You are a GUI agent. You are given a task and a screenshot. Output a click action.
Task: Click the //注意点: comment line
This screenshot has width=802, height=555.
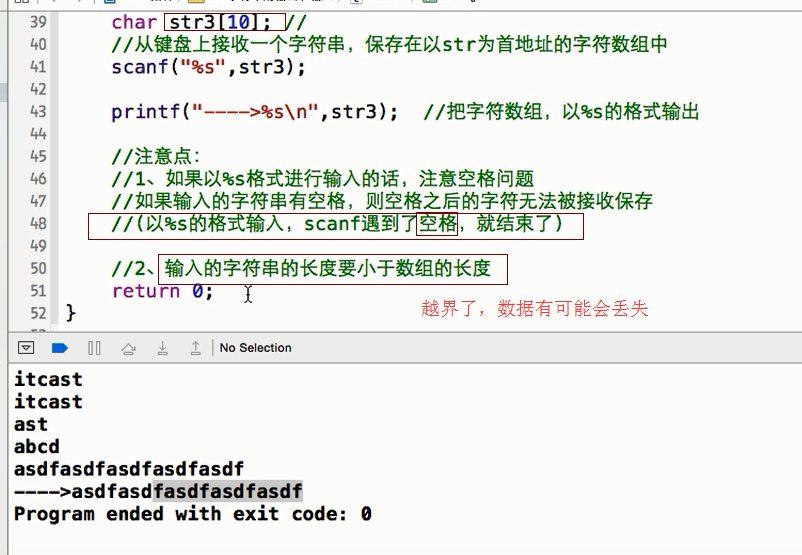tap(156, 157)
